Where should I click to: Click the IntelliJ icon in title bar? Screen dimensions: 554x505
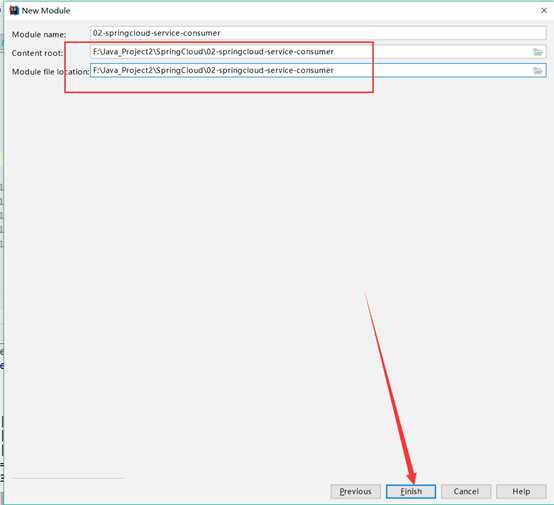(x=14, y=11)
